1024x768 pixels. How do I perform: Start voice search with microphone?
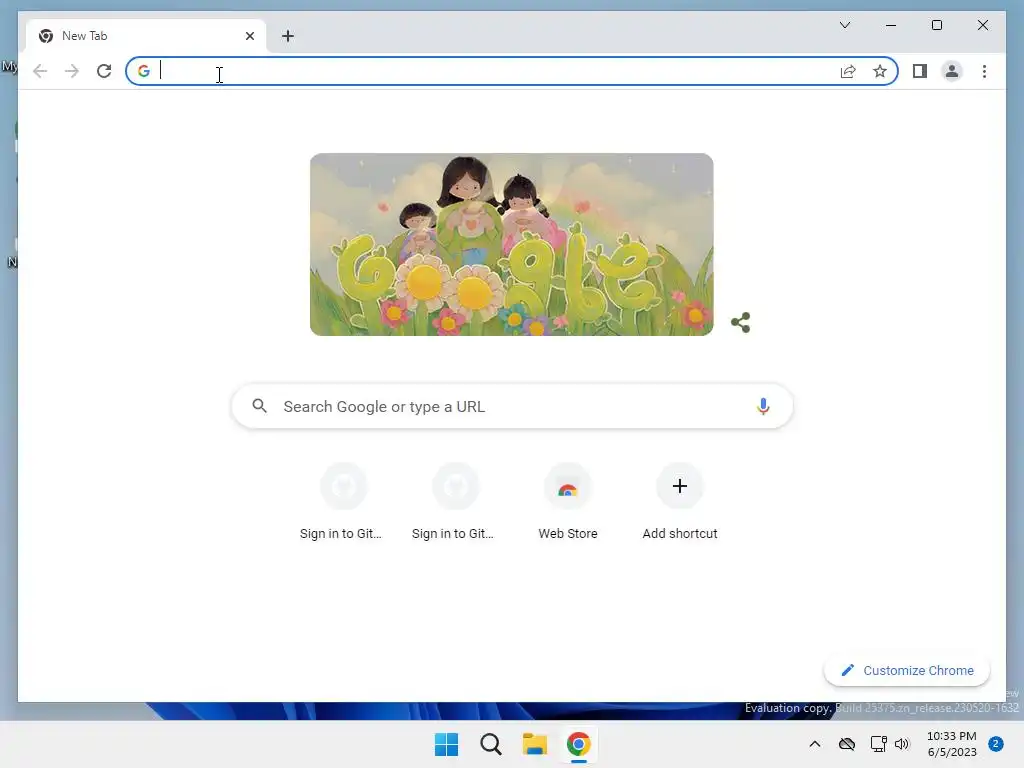763,406
